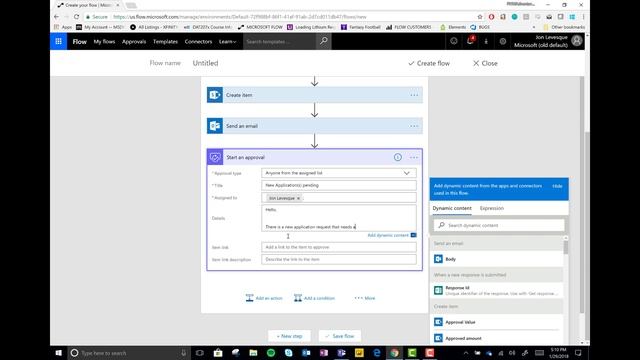This screenshot has width=640, height=360.
Task: Click the SharePoint icon on Create item
Action: click(215, 95)
